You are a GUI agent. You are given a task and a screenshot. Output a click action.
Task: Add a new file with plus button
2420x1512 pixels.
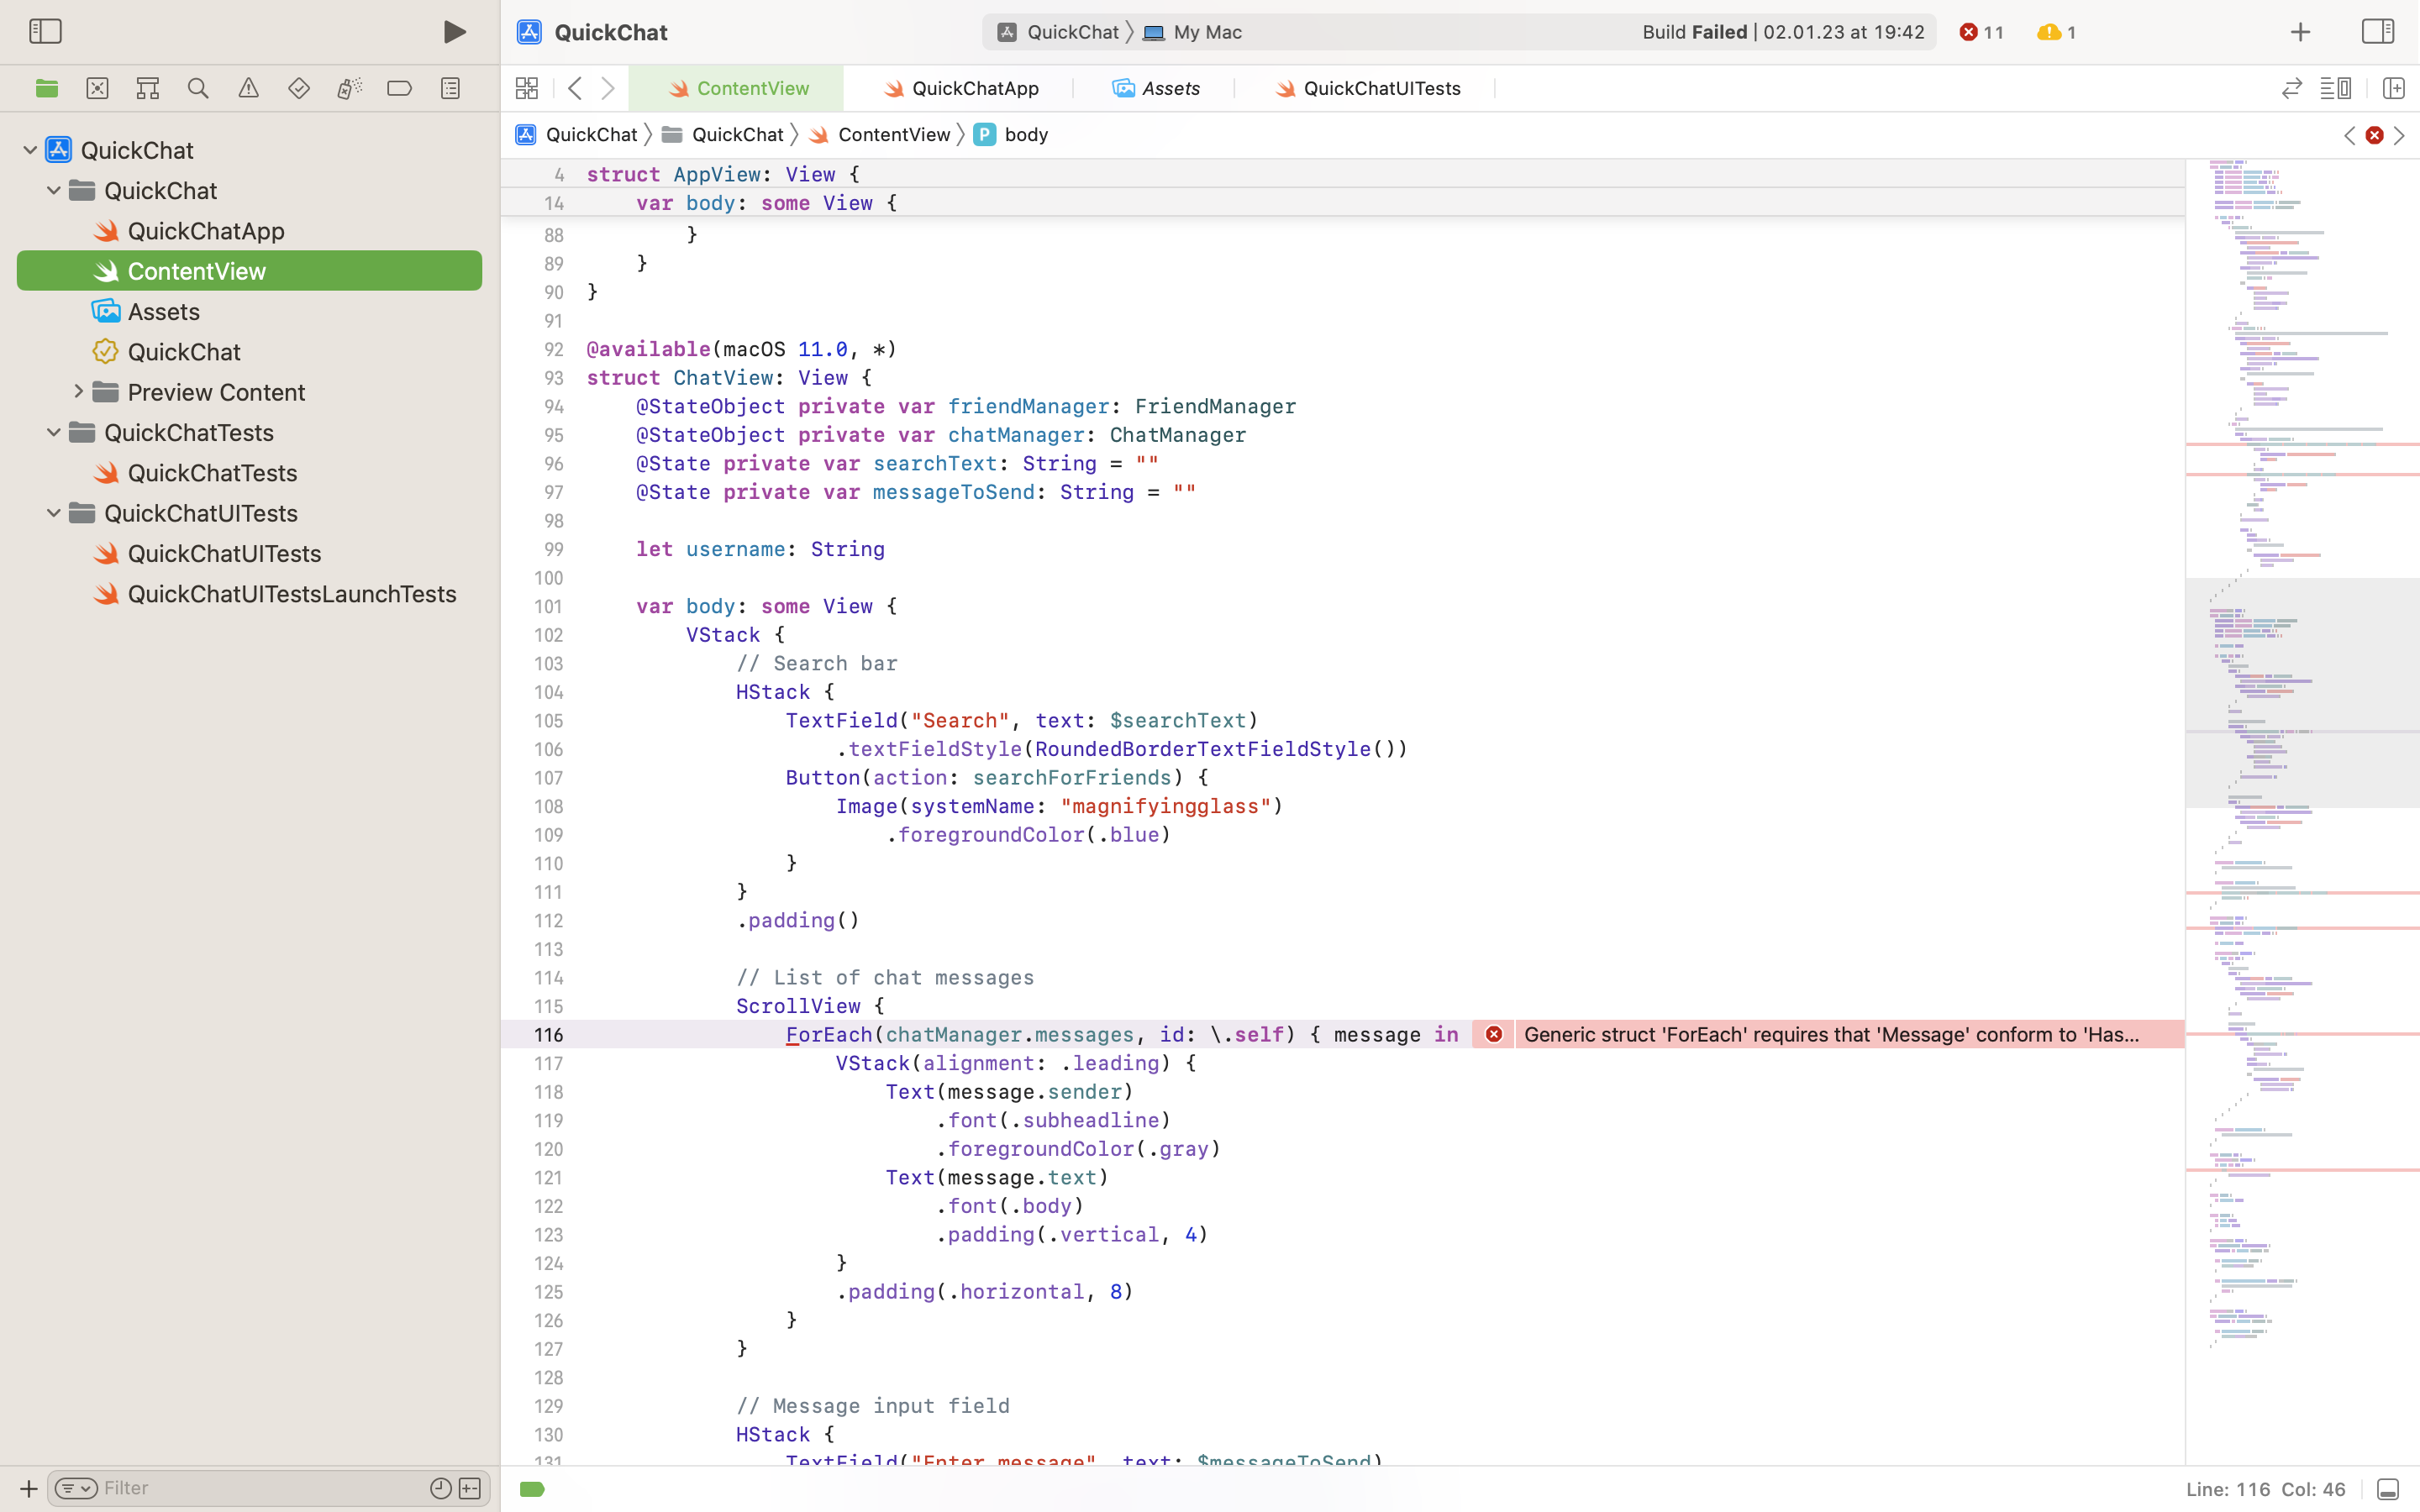point(28,1488)
